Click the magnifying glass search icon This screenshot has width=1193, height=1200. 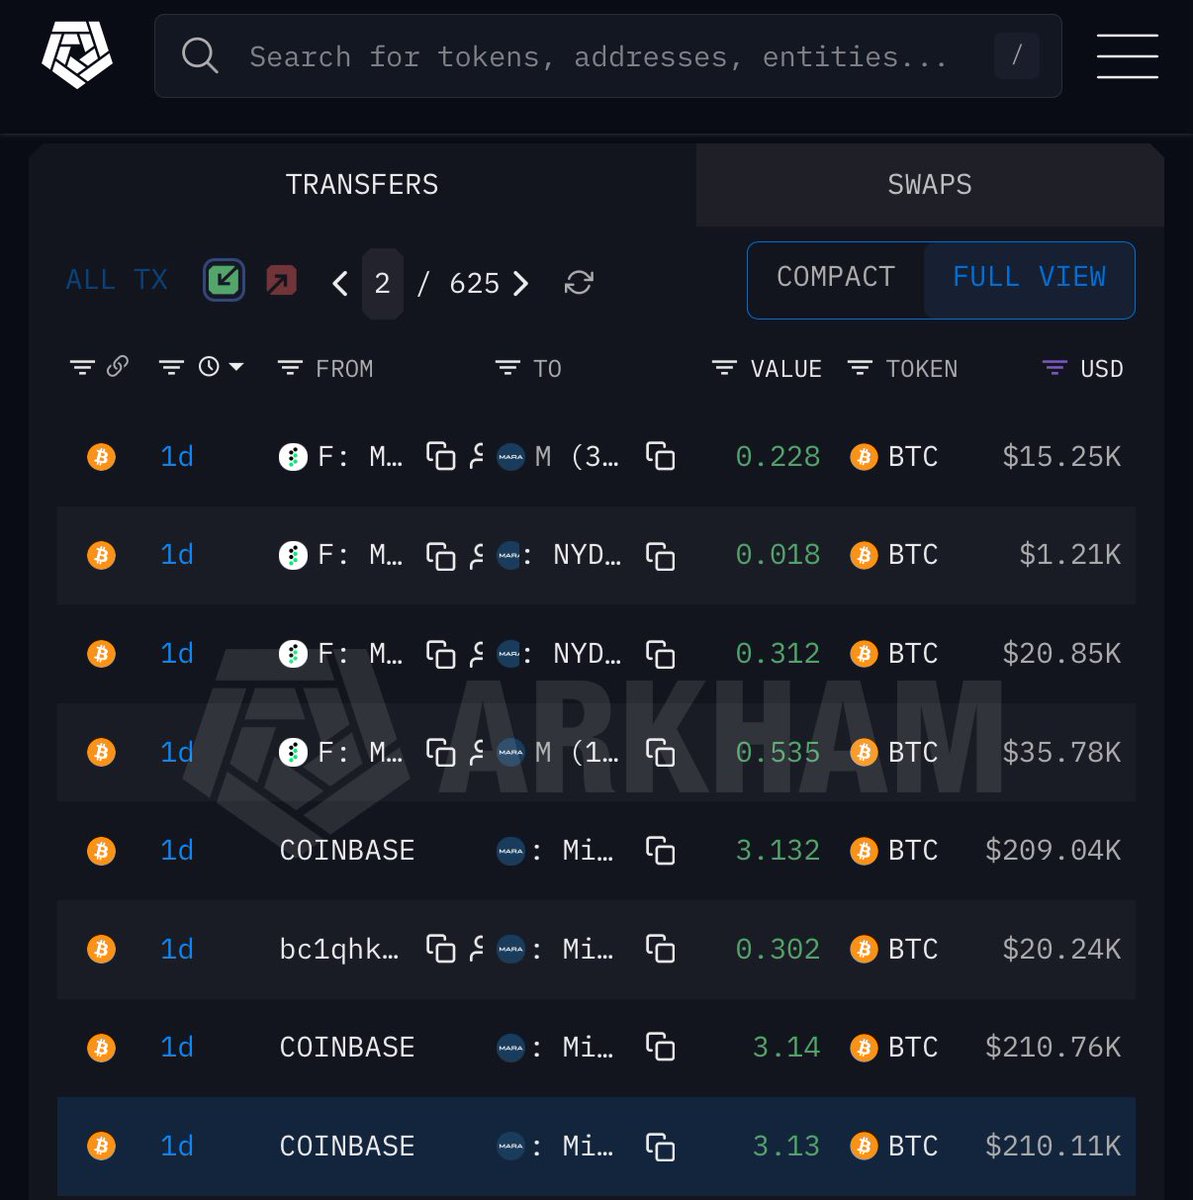pyautogui.click(x=199, y=56)
